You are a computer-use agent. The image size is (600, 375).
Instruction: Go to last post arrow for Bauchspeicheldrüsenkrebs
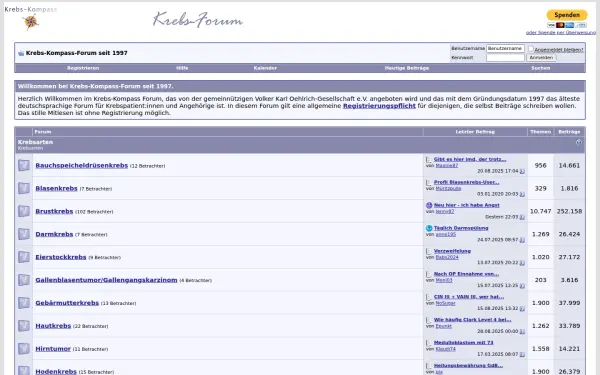[x=522, y=171]
